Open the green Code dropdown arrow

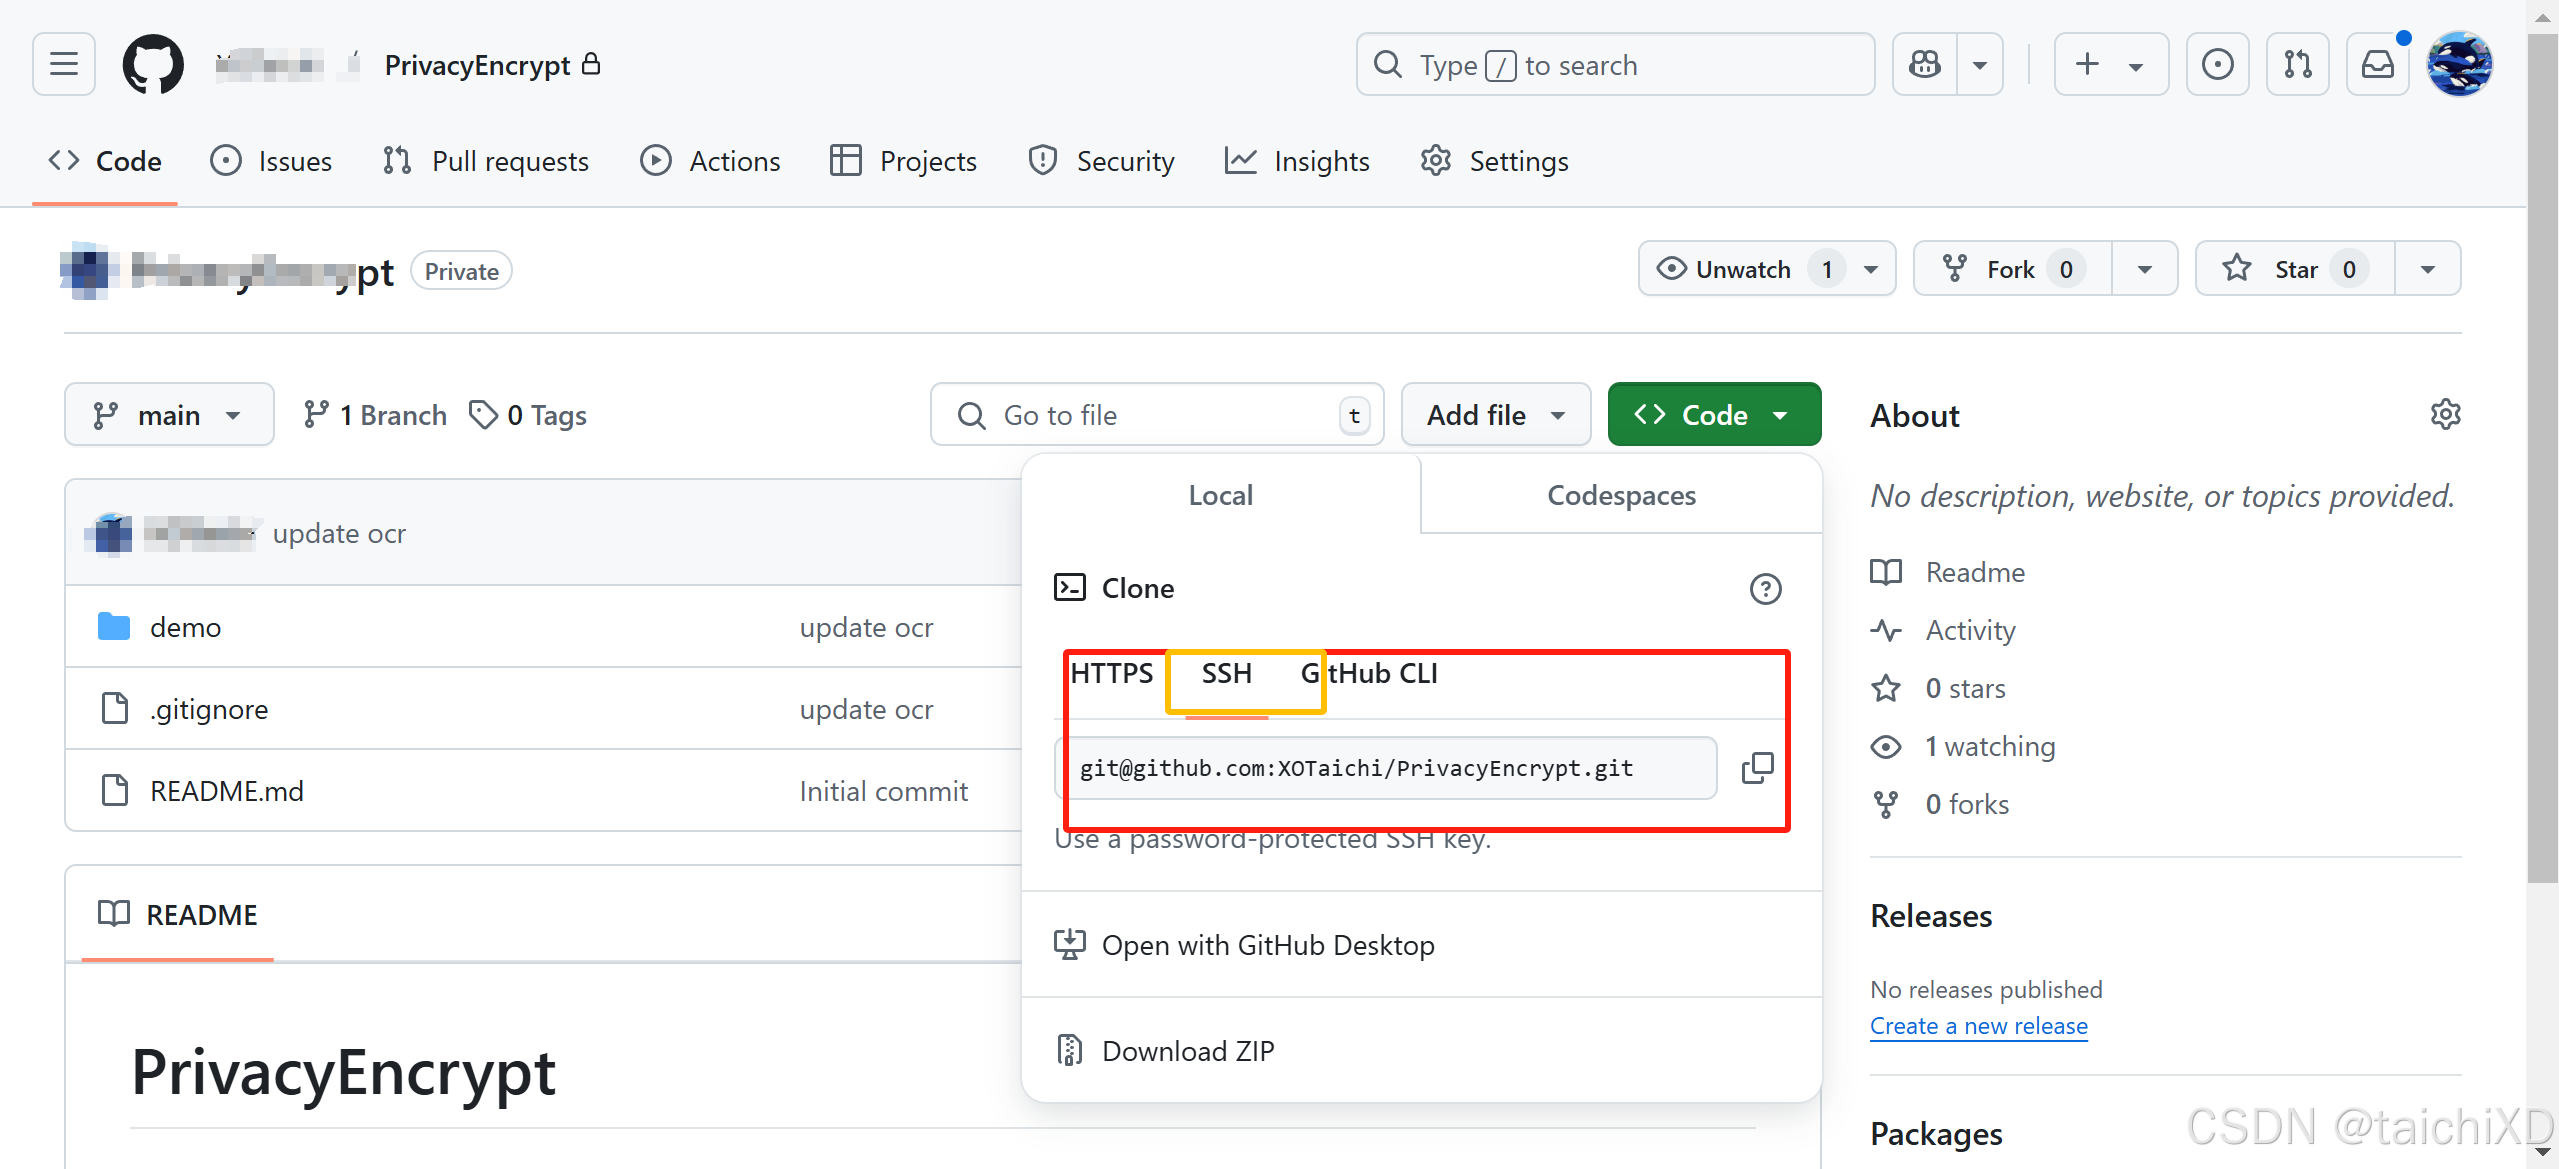coord(1781,414)
